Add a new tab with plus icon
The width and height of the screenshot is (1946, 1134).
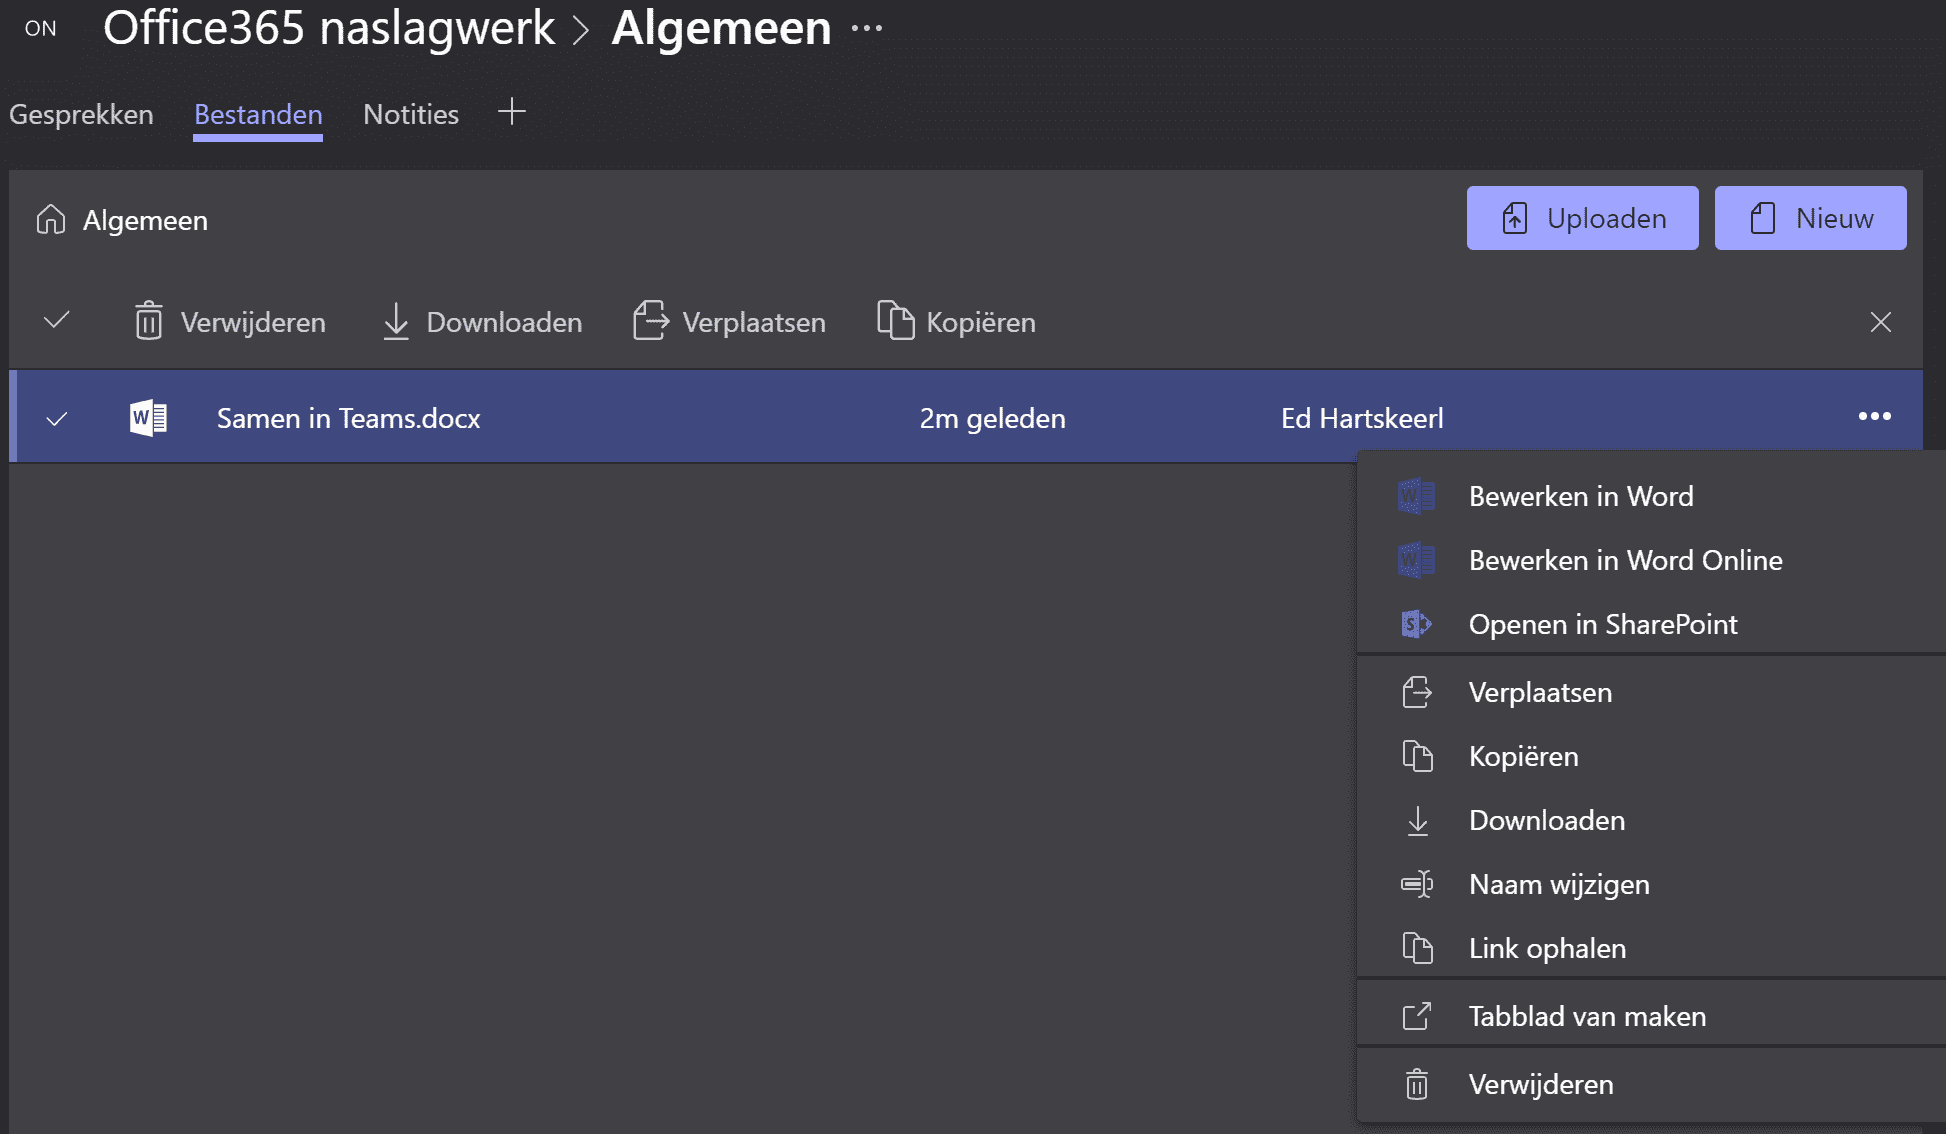[x=512, y=111]
